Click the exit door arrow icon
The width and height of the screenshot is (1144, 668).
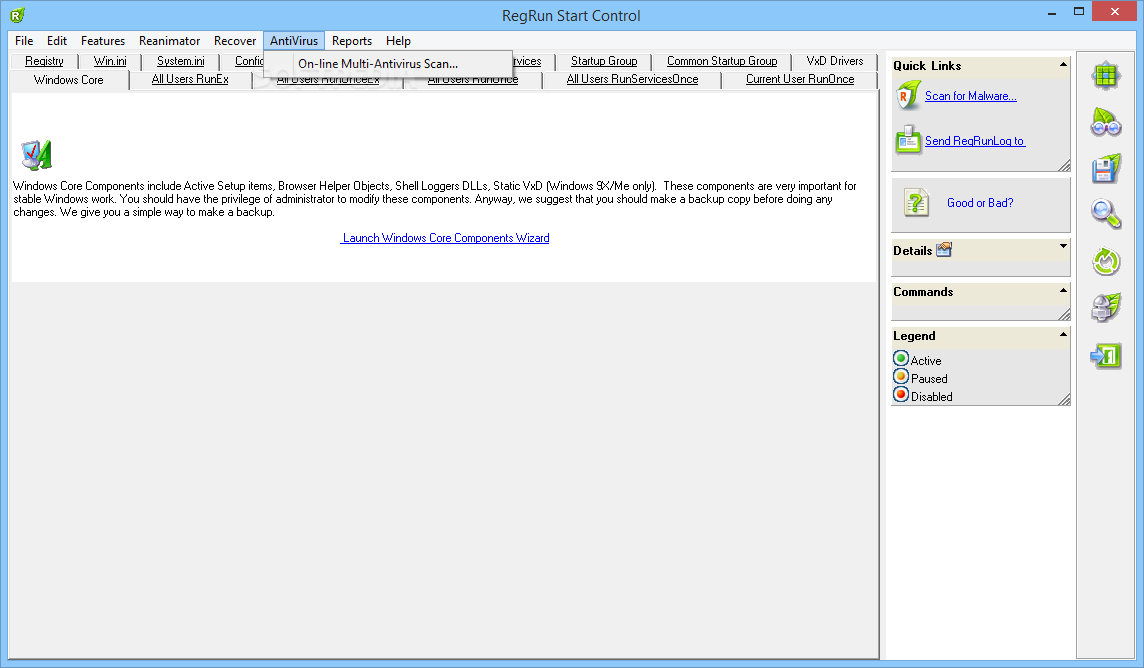click(1106, 356)
